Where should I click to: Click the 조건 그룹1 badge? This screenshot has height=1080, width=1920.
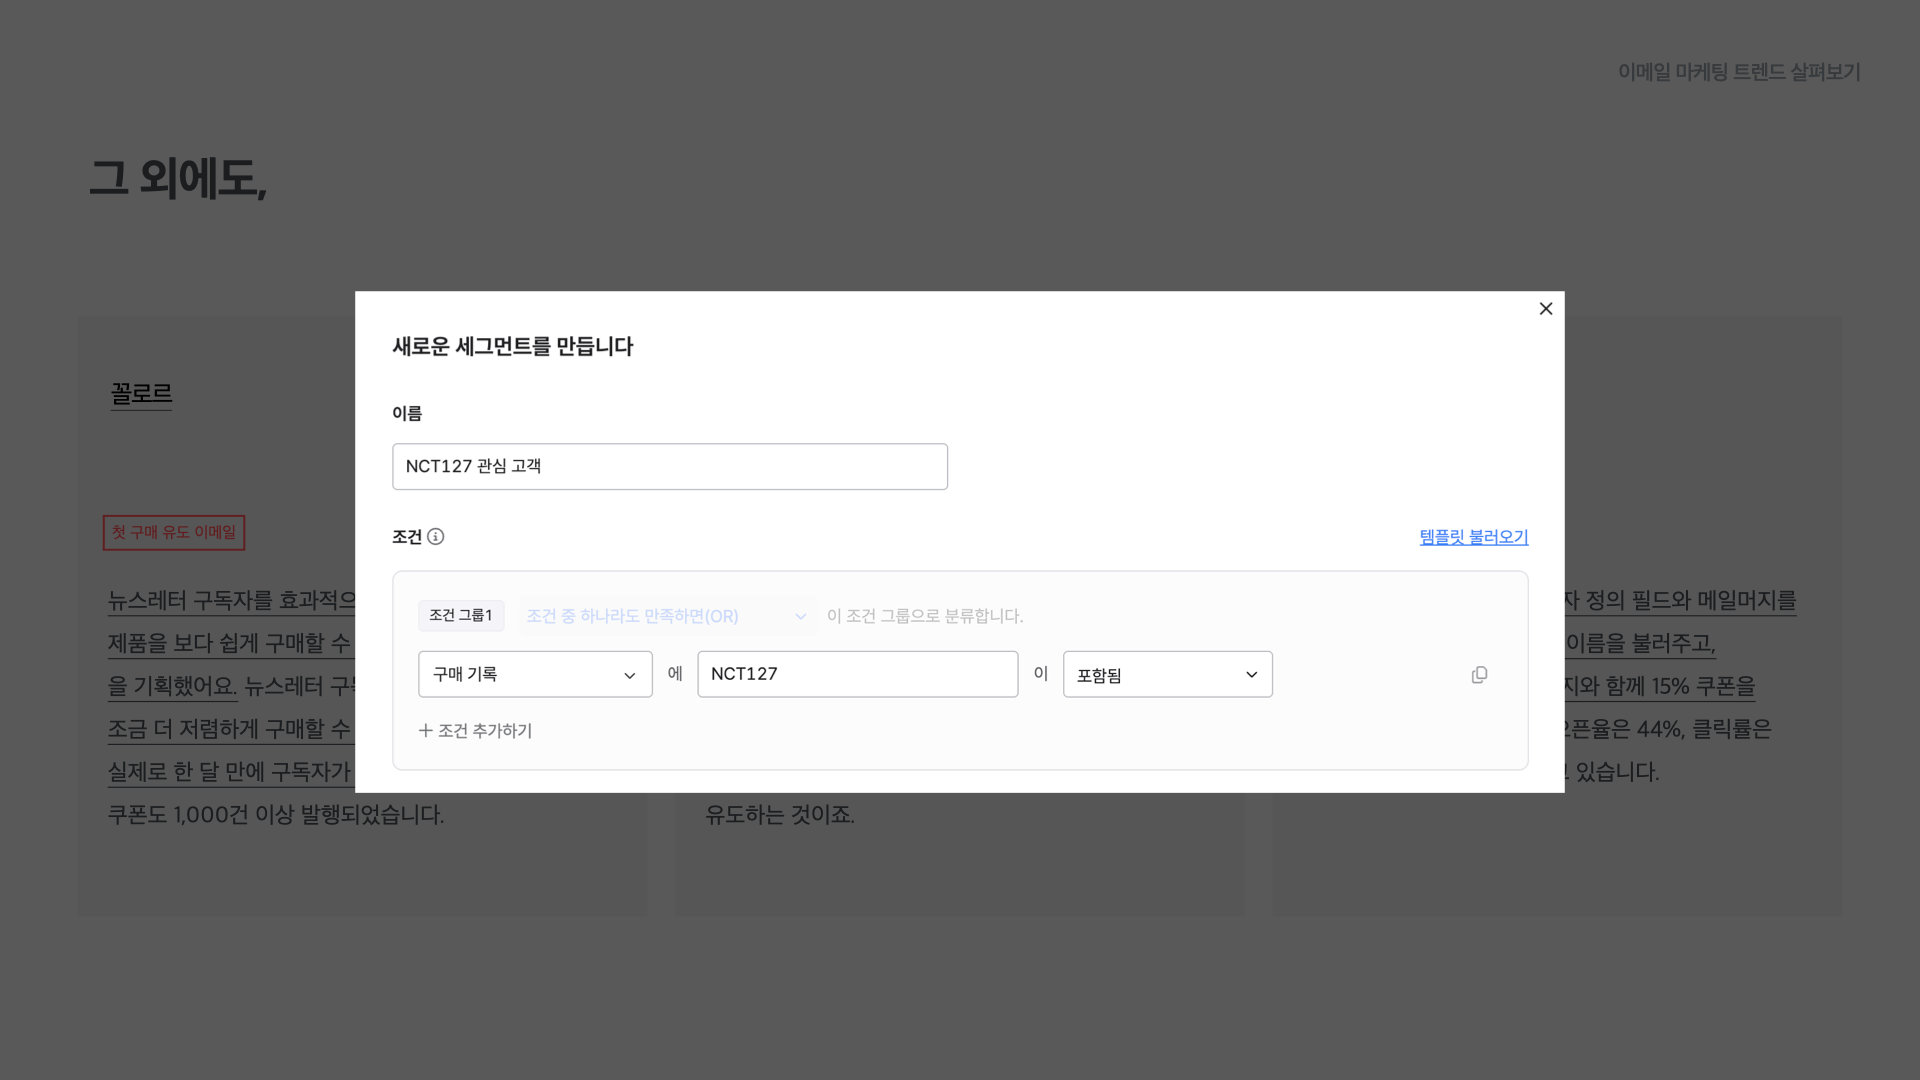pyautogui.click(x=460, y=615)
